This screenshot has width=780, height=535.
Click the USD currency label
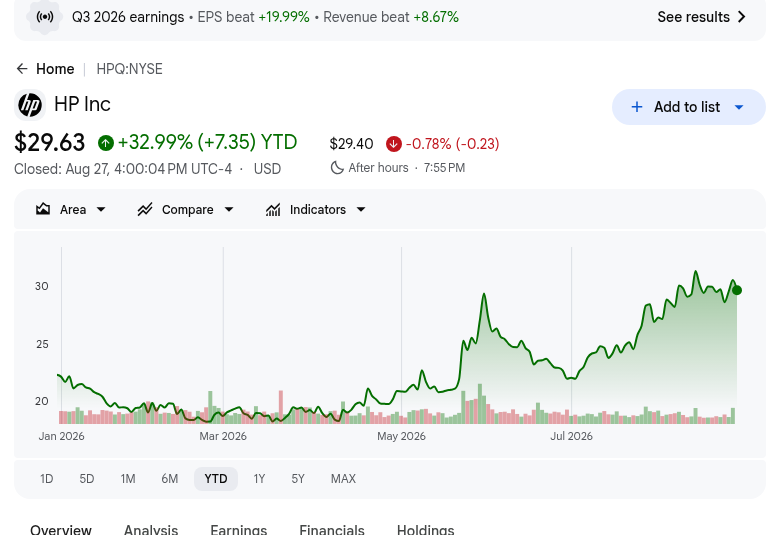pyautogui.click(x=267, y=169)
